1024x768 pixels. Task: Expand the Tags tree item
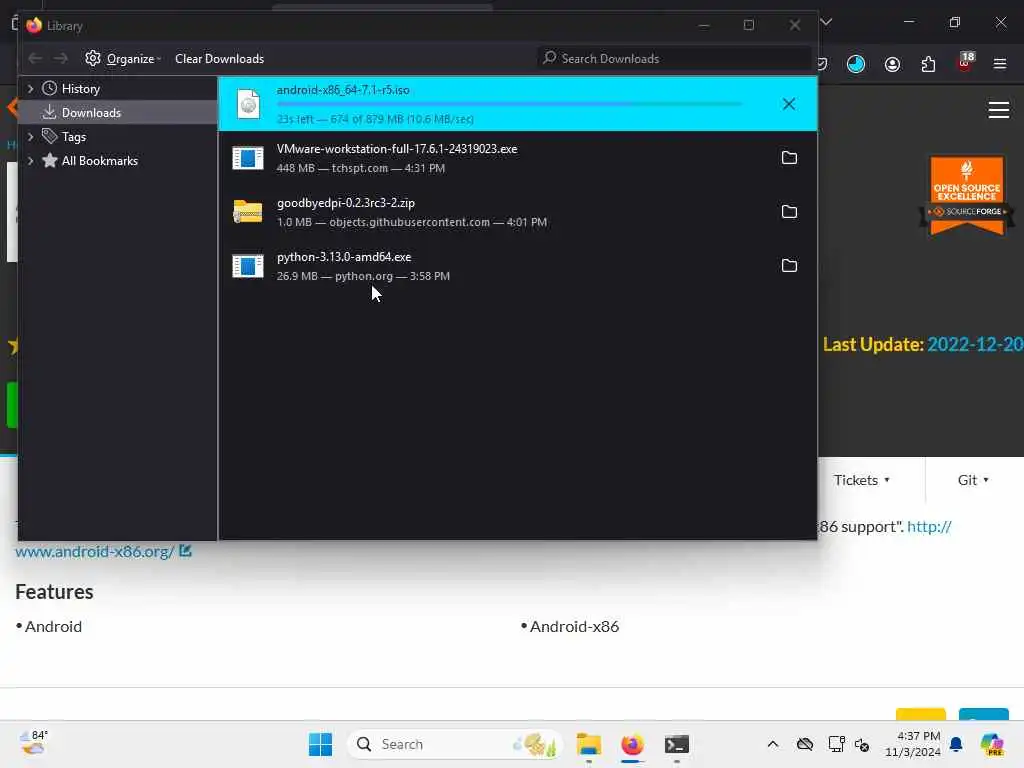click(x=30, y=136)
